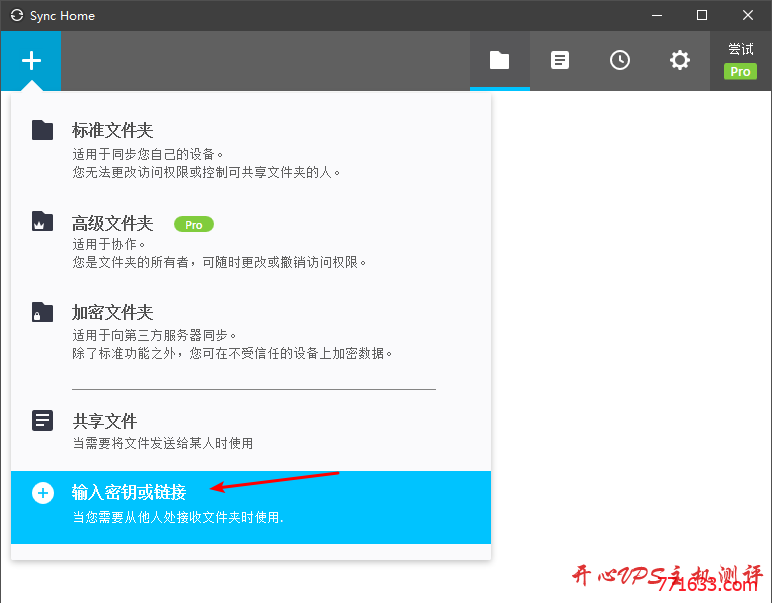Click the circled plus enter-key icon
Image resolution: width=772 pixels, height=603 pixels.
pos(42,493)
